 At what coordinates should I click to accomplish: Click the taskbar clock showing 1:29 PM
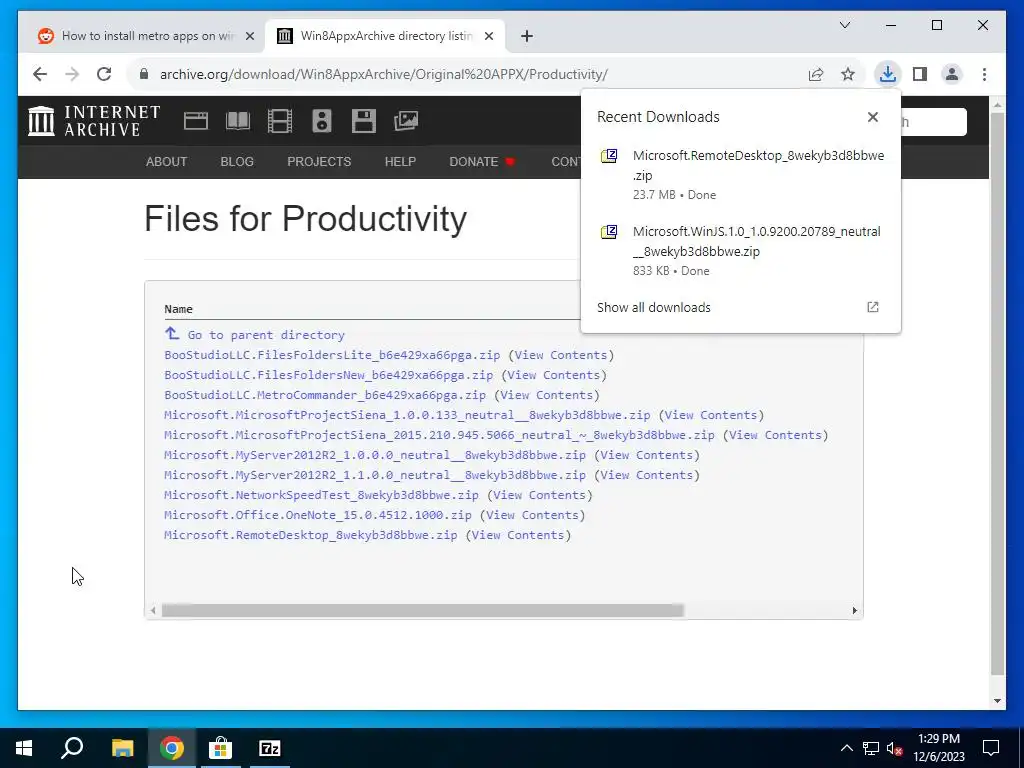tap(938, 748)
